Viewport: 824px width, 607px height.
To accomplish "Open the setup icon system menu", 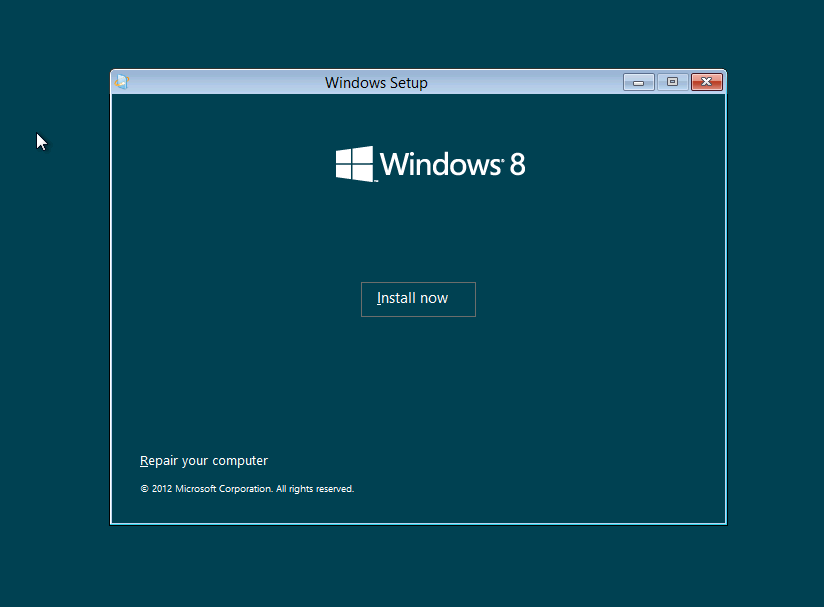I will click(x=121, y=82).
